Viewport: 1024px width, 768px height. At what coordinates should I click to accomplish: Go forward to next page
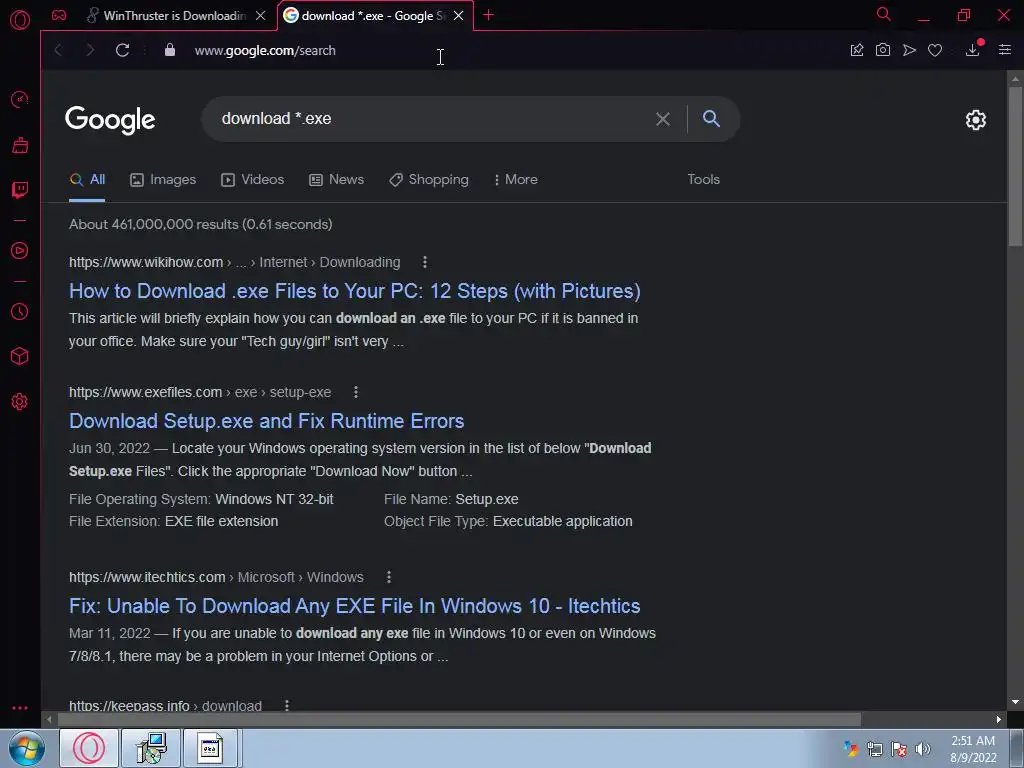coord(90,50)
